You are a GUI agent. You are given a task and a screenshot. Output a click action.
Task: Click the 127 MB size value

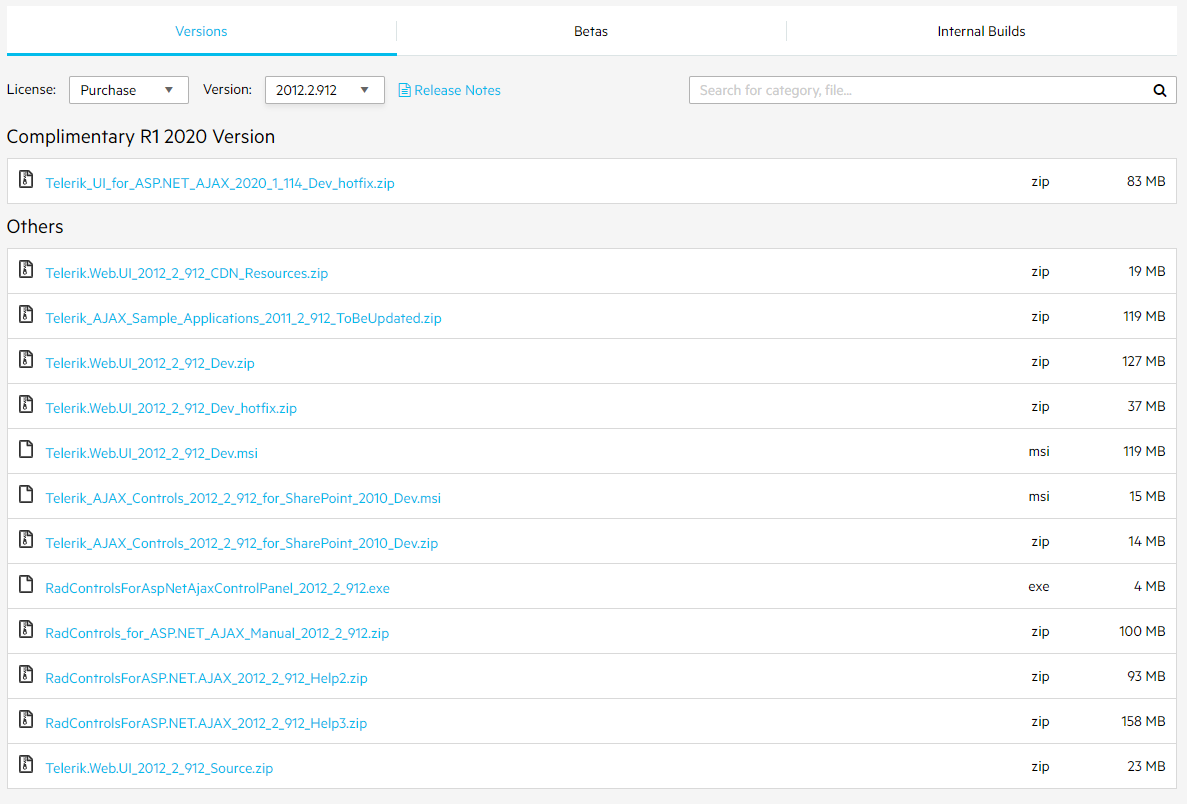point(1143,362)
